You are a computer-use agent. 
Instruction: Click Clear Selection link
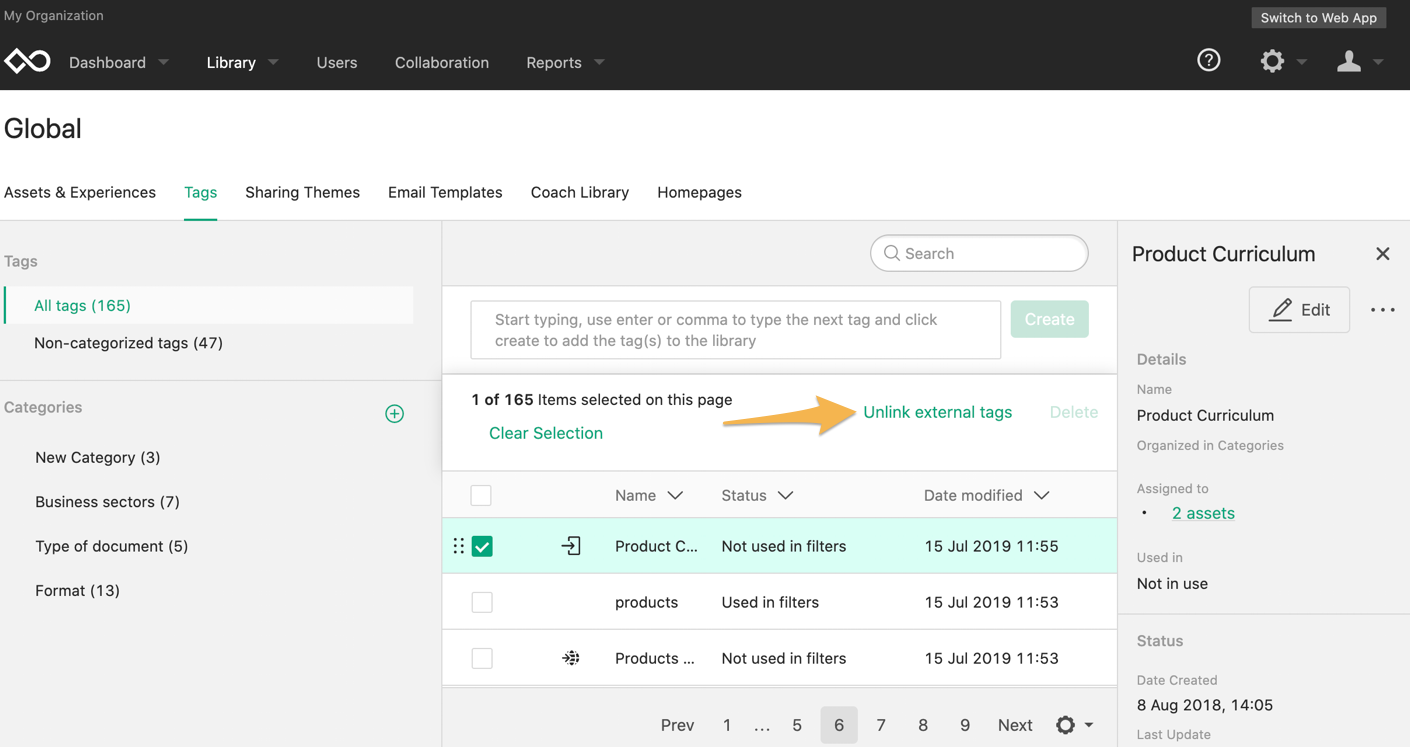click(546, 433)
